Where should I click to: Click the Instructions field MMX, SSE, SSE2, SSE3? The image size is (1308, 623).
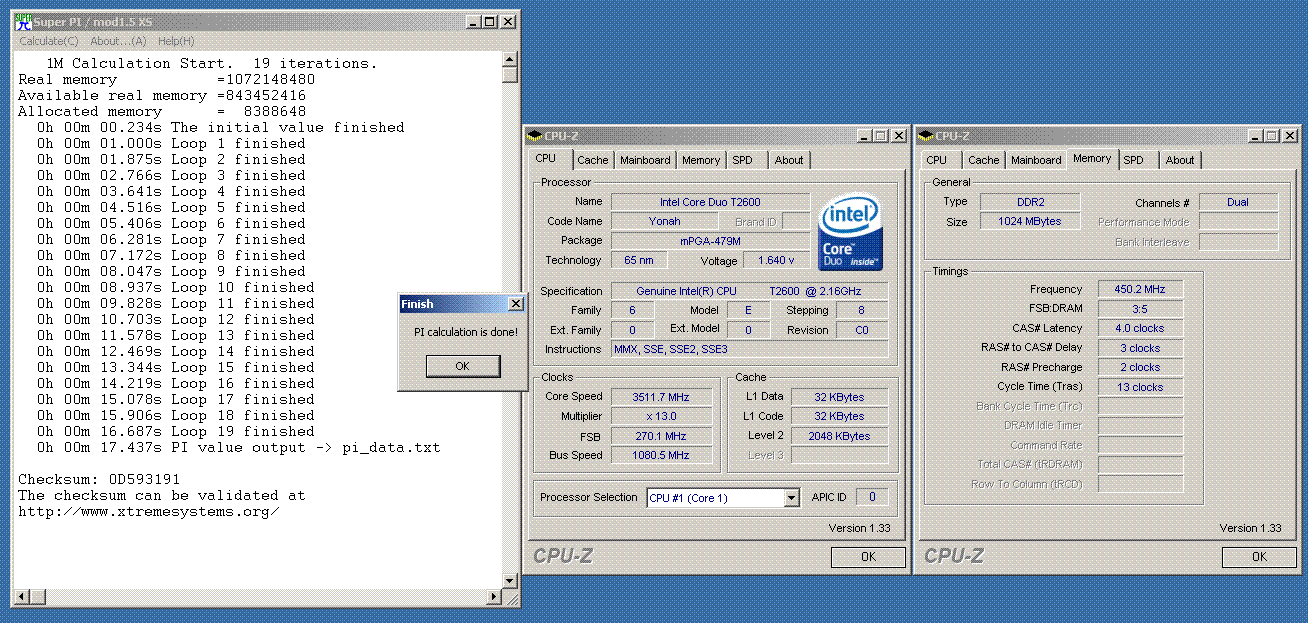[749, 349]
